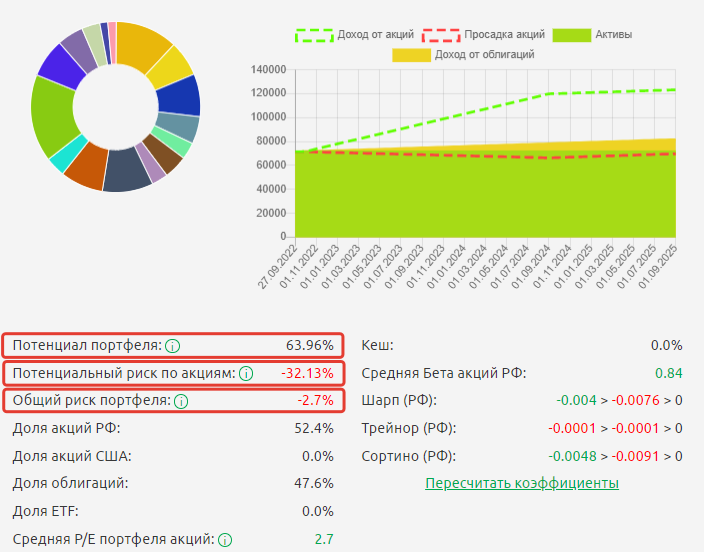Image resolution: width=704 pixels, height=552 pixels.
Task: Click the Шарп (РФ) row label
Action: (398, 401)
